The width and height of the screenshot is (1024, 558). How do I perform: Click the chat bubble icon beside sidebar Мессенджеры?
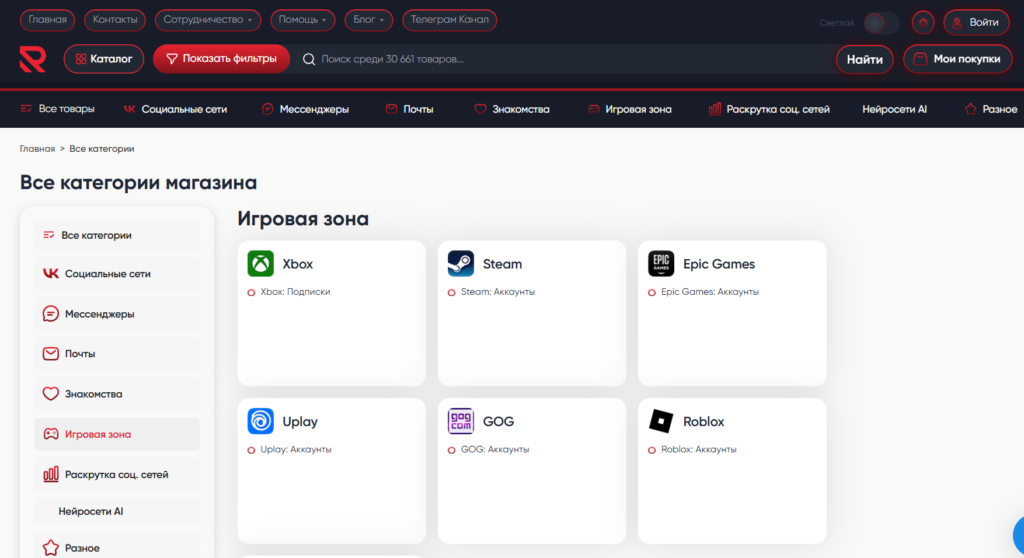(50, 314)
